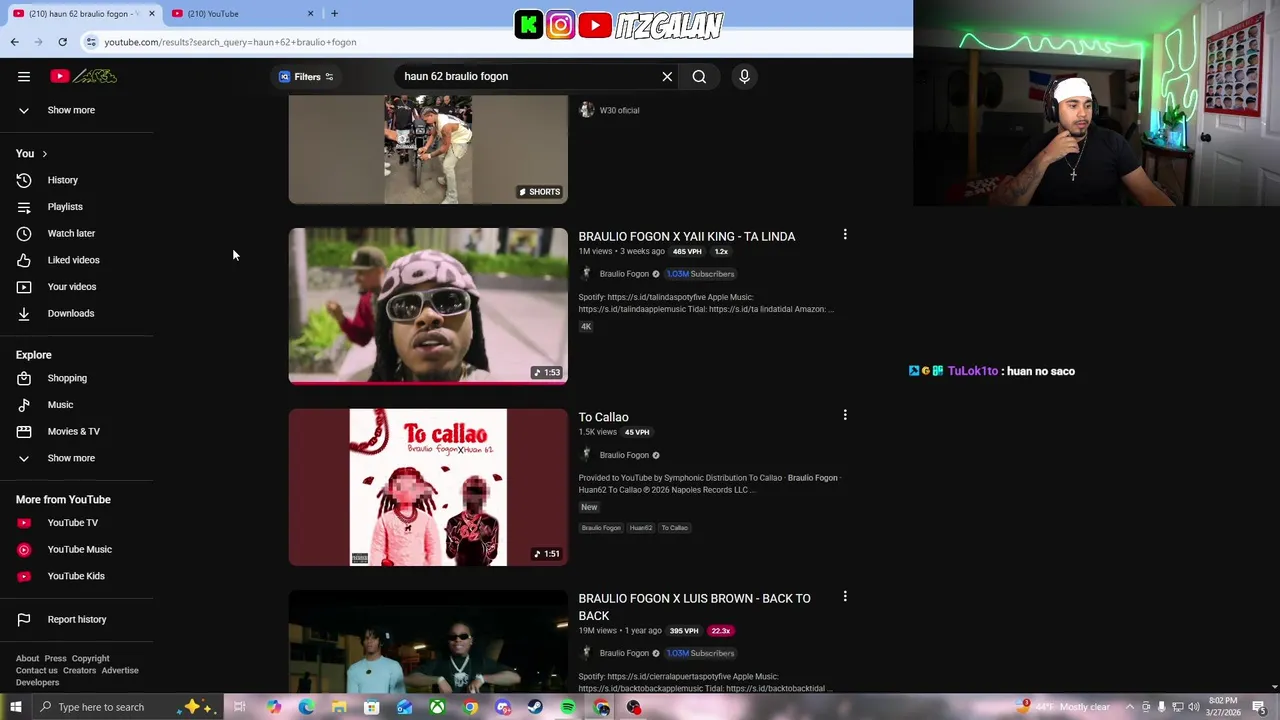Open Braulio Fogon channel under TA LINDA

click(624, 274)
